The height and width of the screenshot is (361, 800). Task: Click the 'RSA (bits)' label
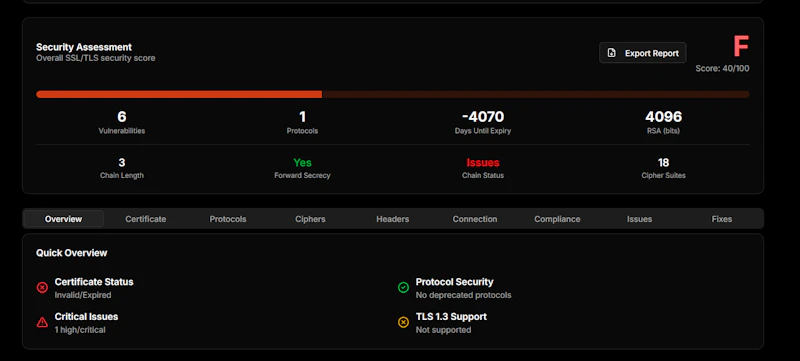pos(663,131)
